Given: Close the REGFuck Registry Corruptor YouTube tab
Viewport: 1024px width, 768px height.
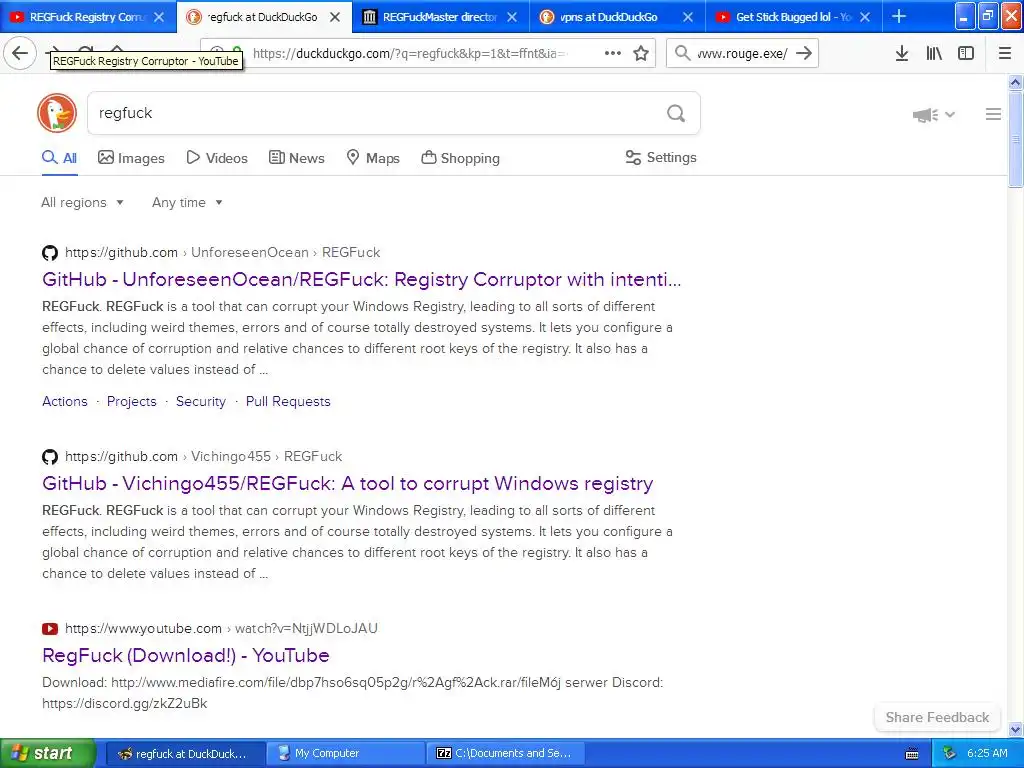Looking at the screenshot, I should 159,17.
